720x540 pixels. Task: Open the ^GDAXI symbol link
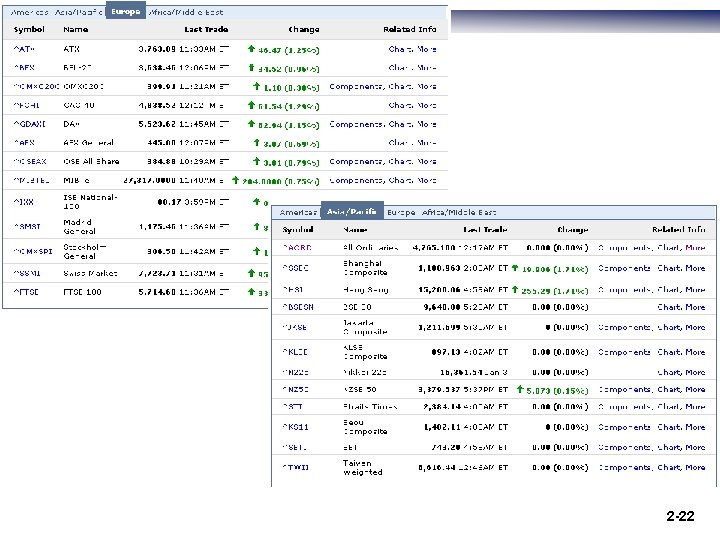[29, 124]
